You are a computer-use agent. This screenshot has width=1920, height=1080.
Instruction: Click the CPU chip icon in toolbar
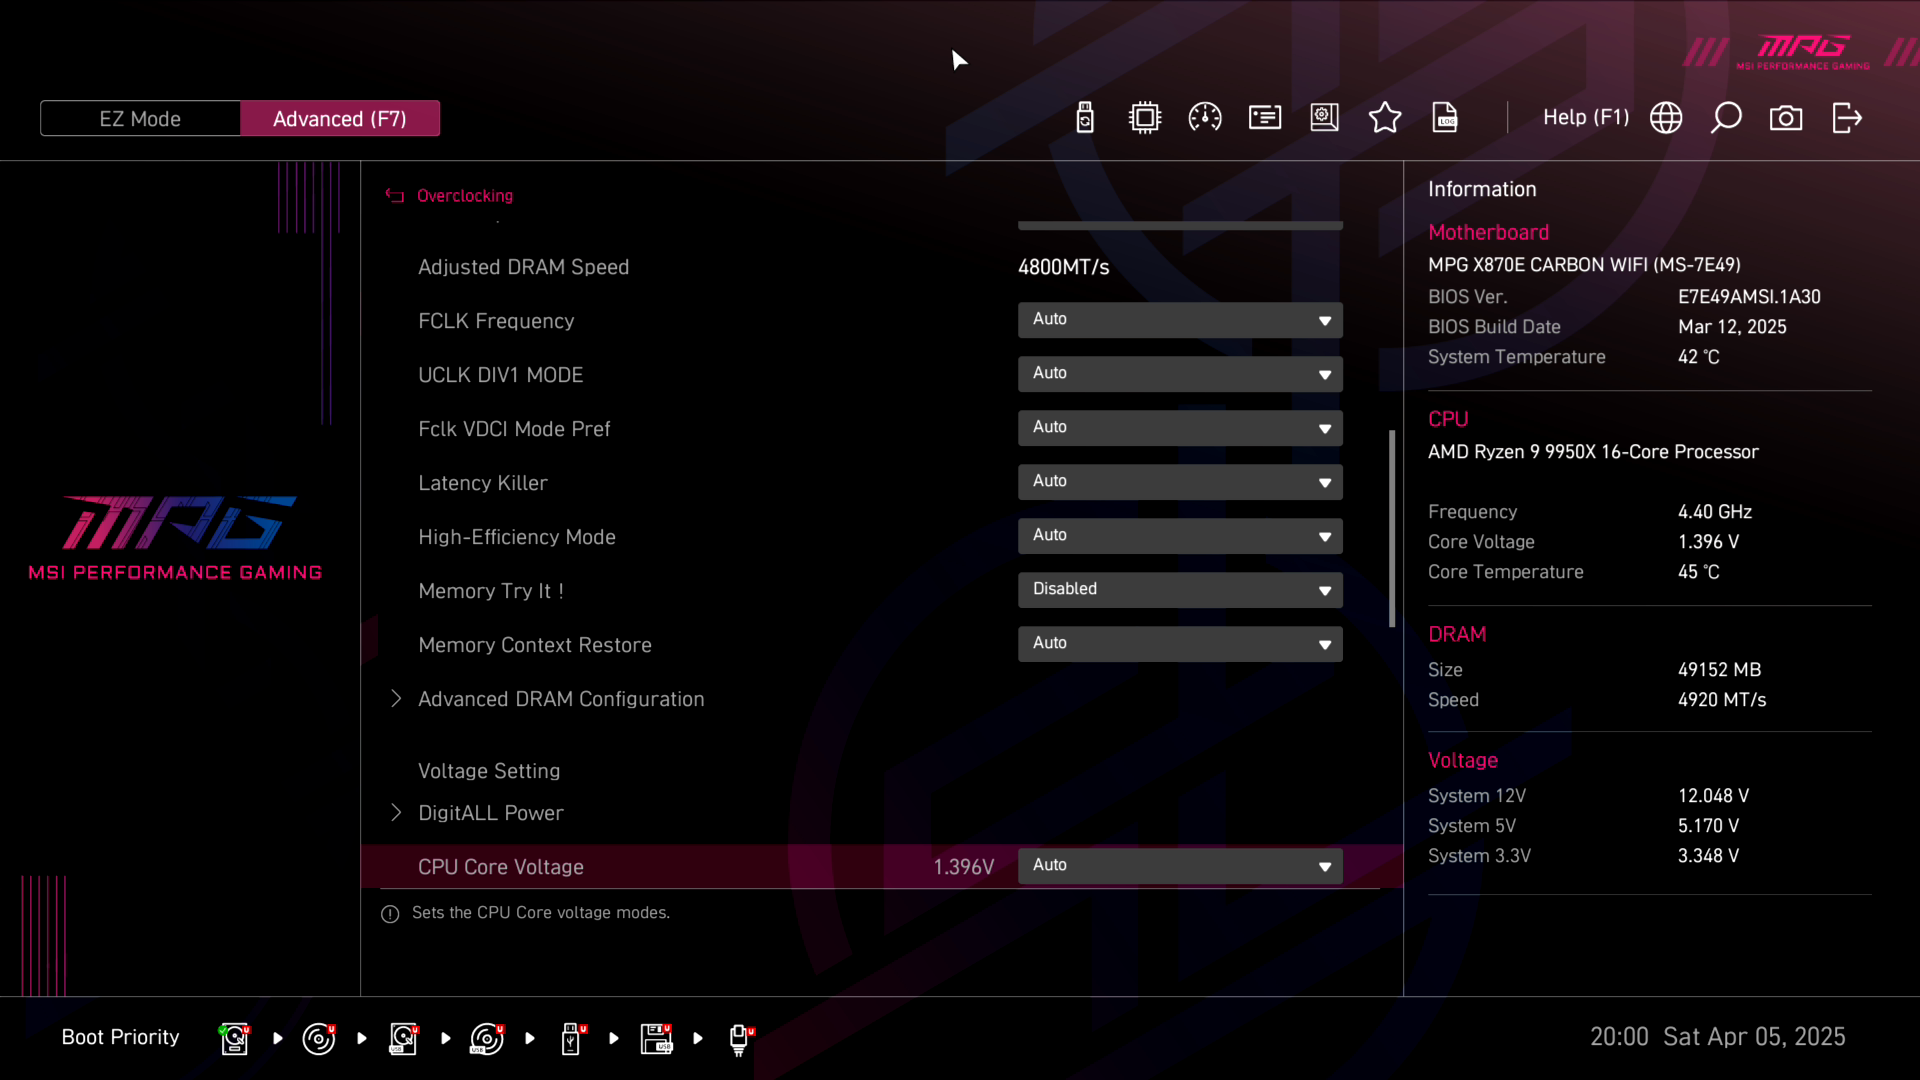(1145, 118)
